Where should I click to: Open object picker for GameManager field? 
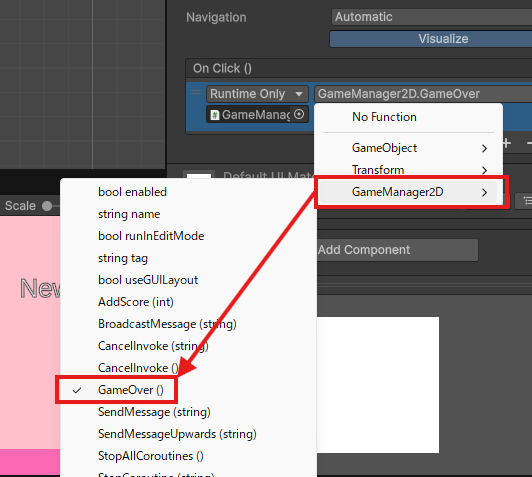point(299,114)
